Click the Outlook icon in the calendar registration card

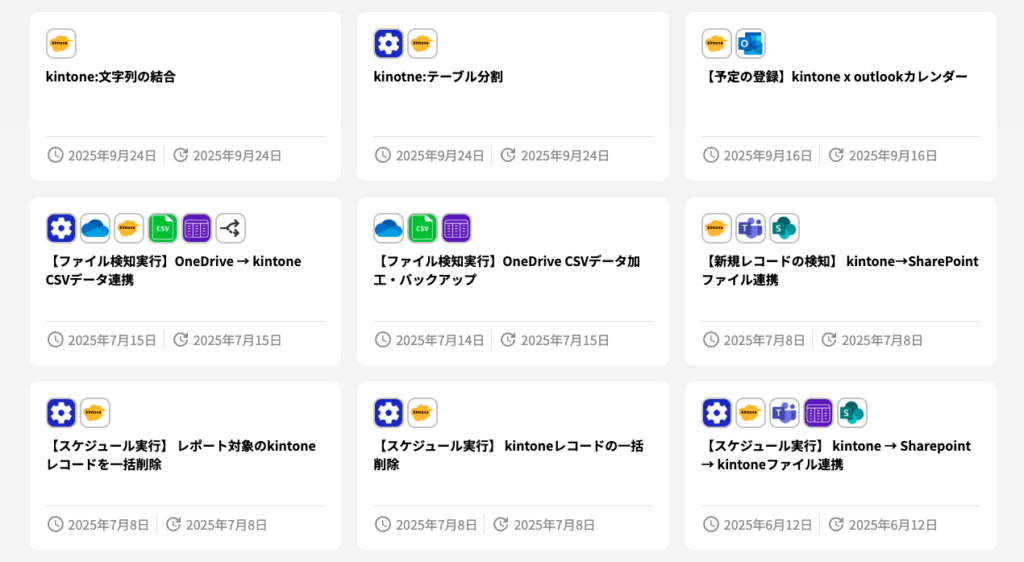point(750,44)
